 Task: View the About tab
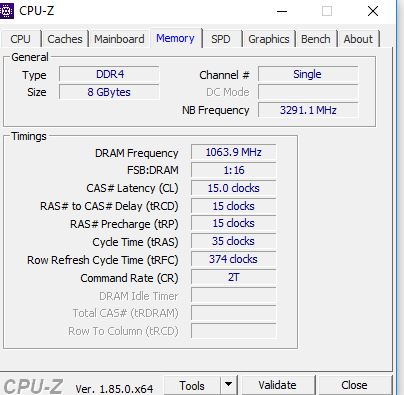click(358, 39)
